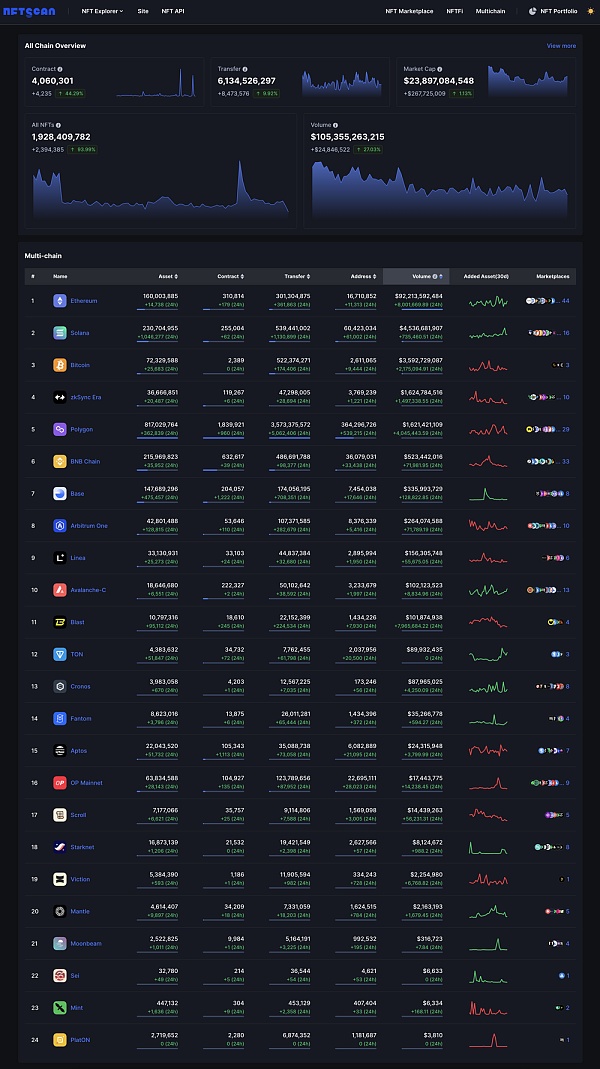Click the Polygon chain icon
Viewport: 600px width, 1069px height.
[x=60, y=430]
